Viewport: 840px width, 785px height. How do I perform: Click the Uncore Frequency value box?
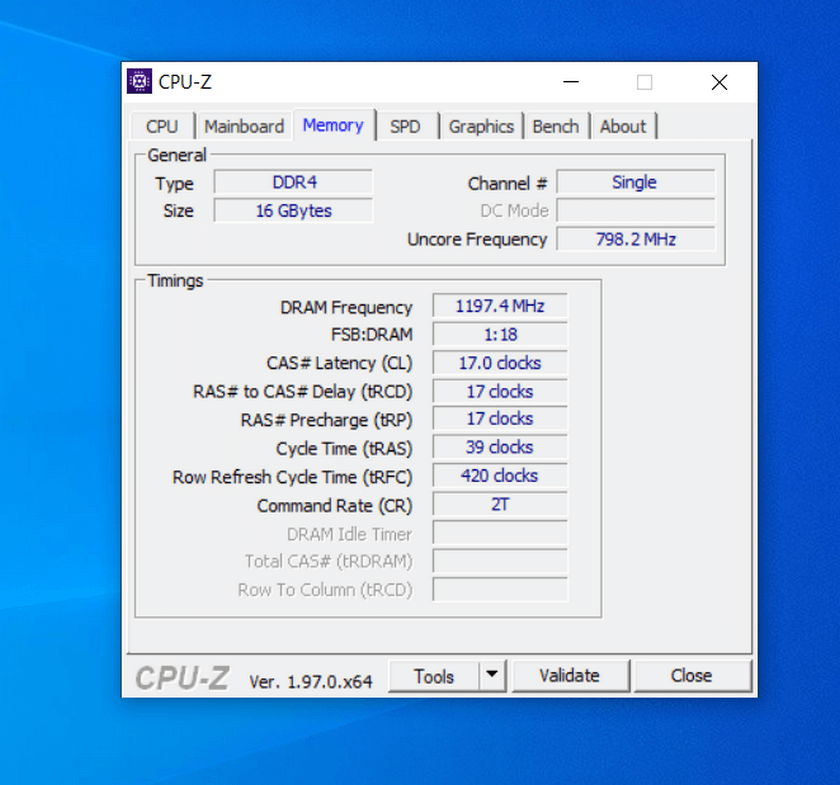coord(635,239)
